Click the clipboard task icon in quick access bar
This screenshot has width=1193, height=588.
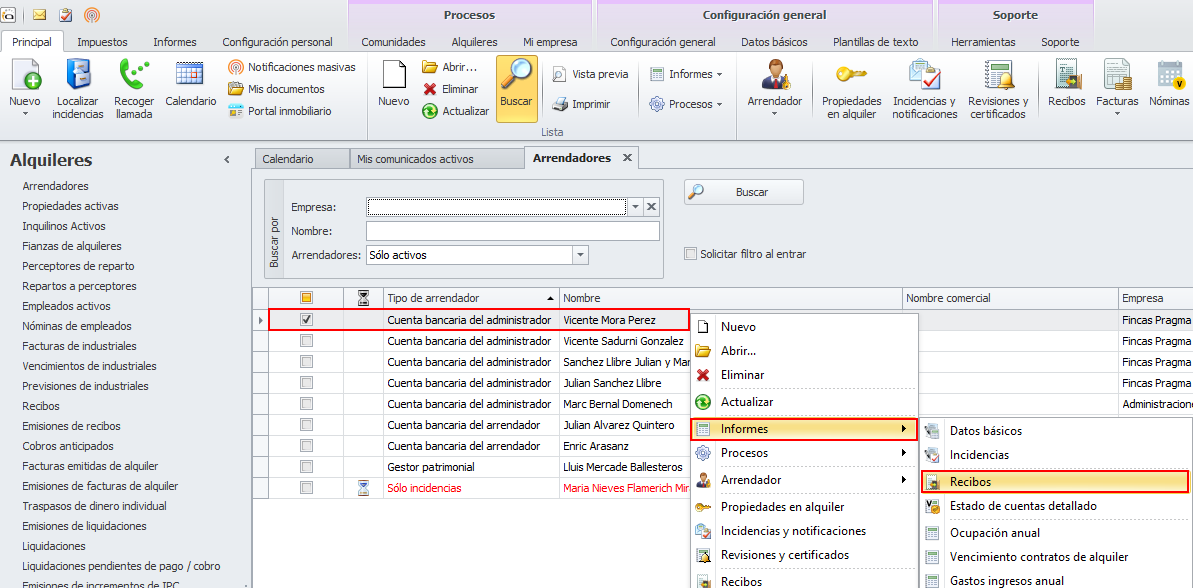(65, 14)
